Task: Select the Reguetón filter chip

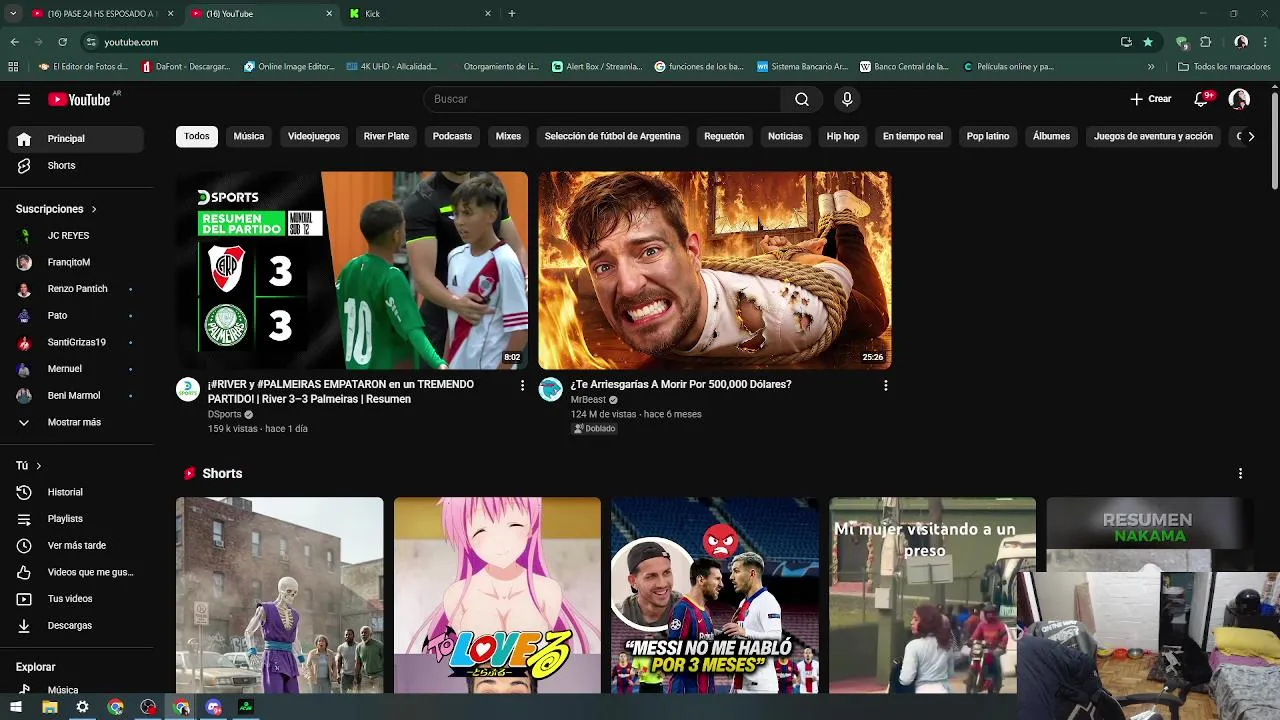Action: coord(724,136)
